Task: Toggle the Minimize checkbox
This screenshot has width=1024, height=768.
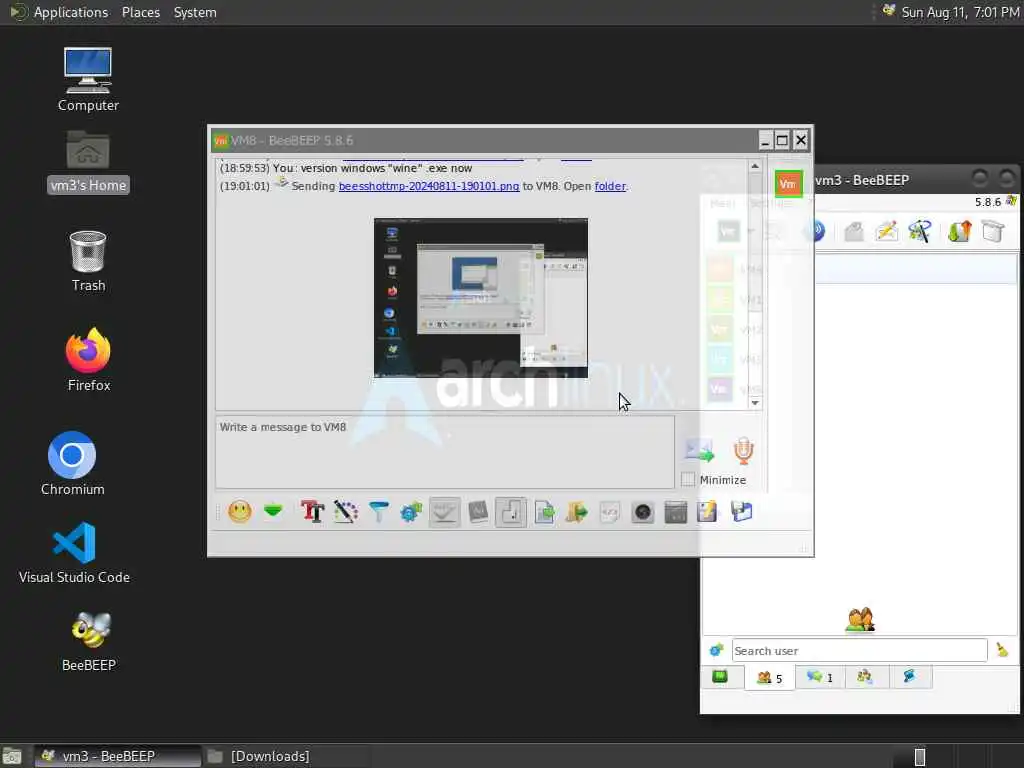Action: point(688,479)
